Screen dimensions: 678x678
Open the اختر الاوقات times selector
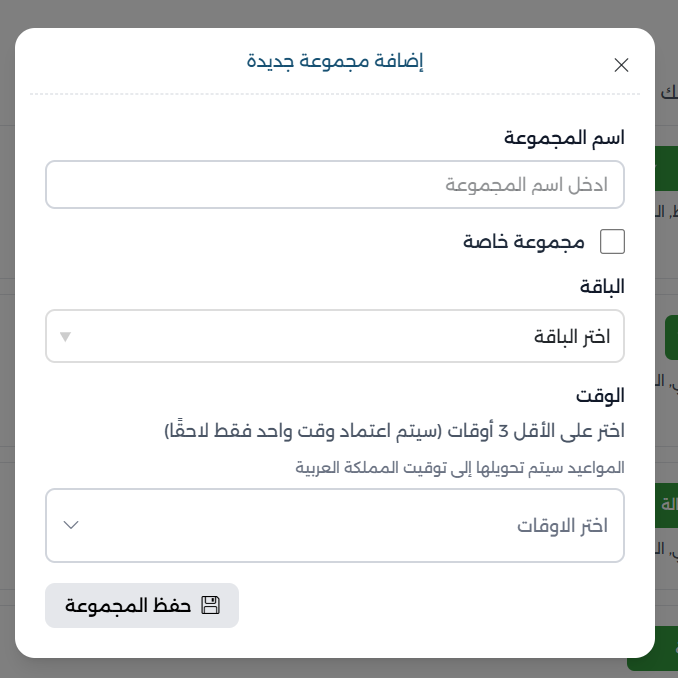(335, 525)
